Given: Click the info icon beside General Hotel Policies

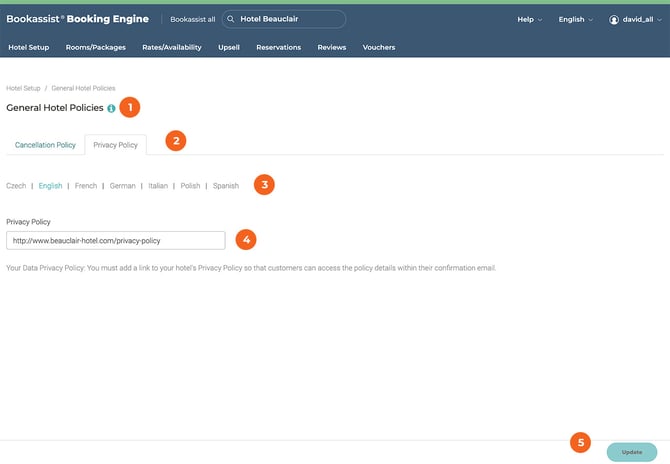Looking at the screenshot, I should coord(111,108).
